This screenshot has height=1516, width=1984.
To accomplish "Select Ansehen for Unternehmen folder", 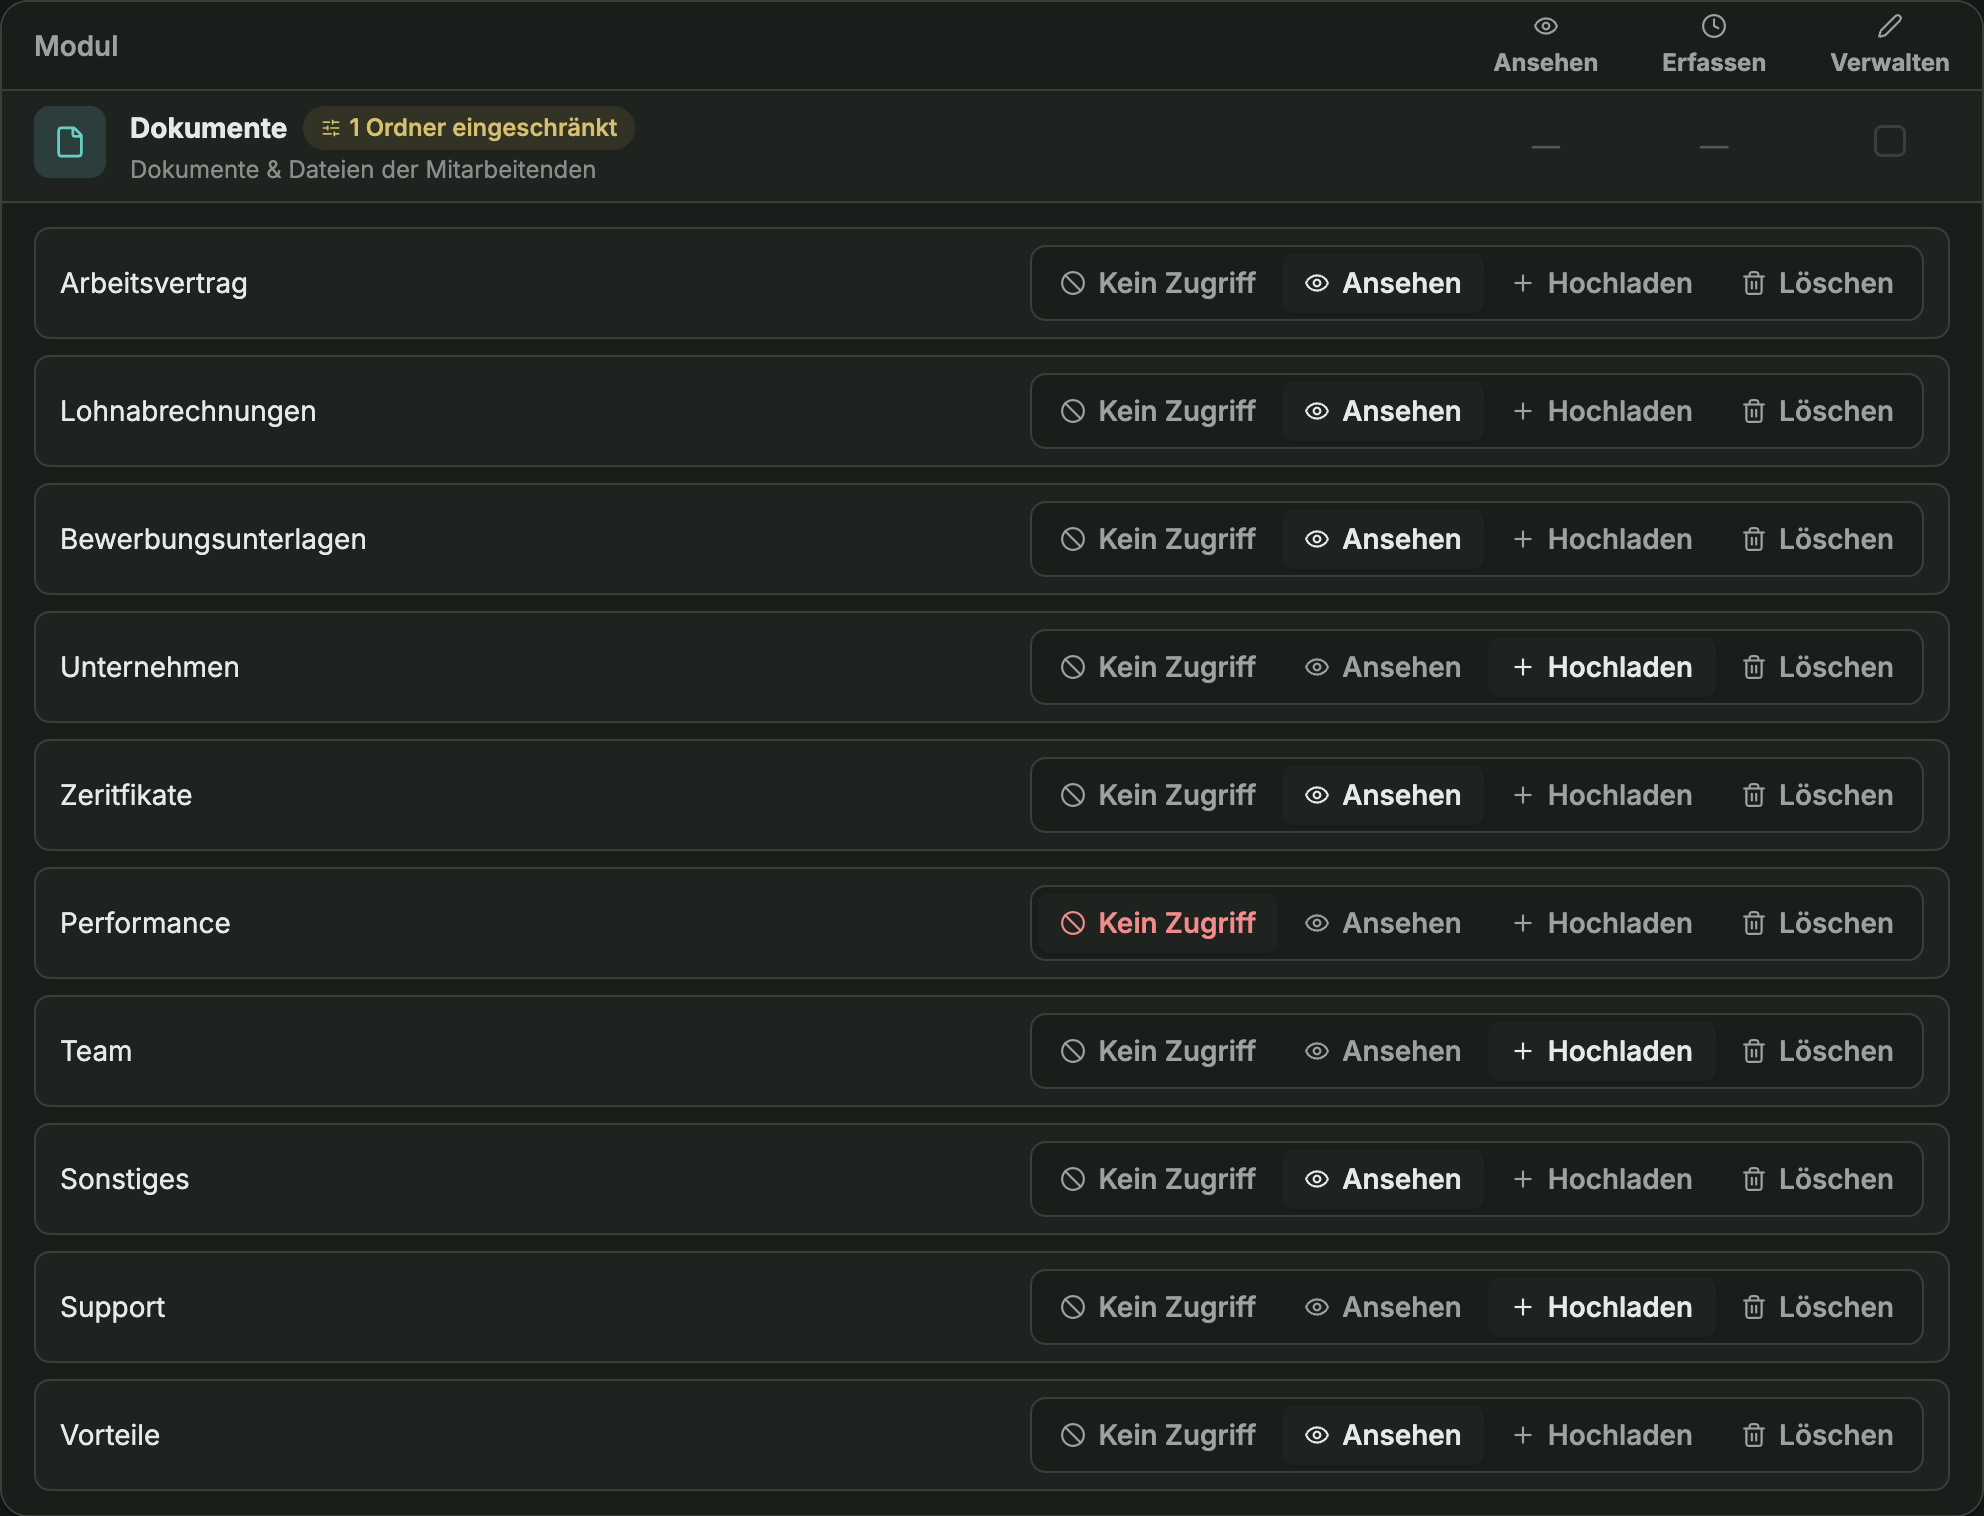I will tap(1383, 667).
